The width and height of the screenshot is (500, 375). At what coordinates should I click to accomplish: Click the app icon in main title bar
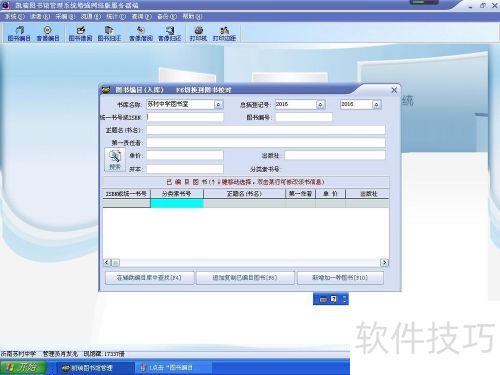pyautogui.click(x=5, y=5)
